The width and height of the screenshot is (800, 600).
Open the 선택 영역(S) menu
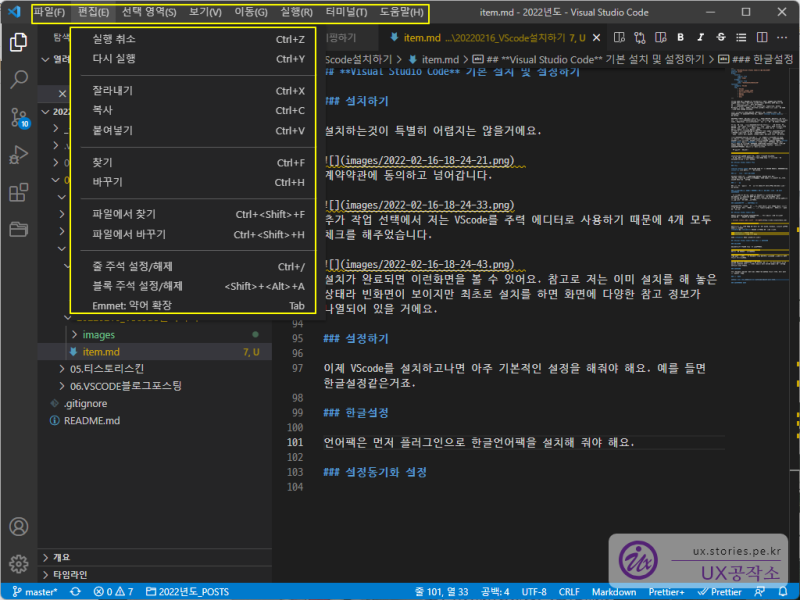[149, 12]
